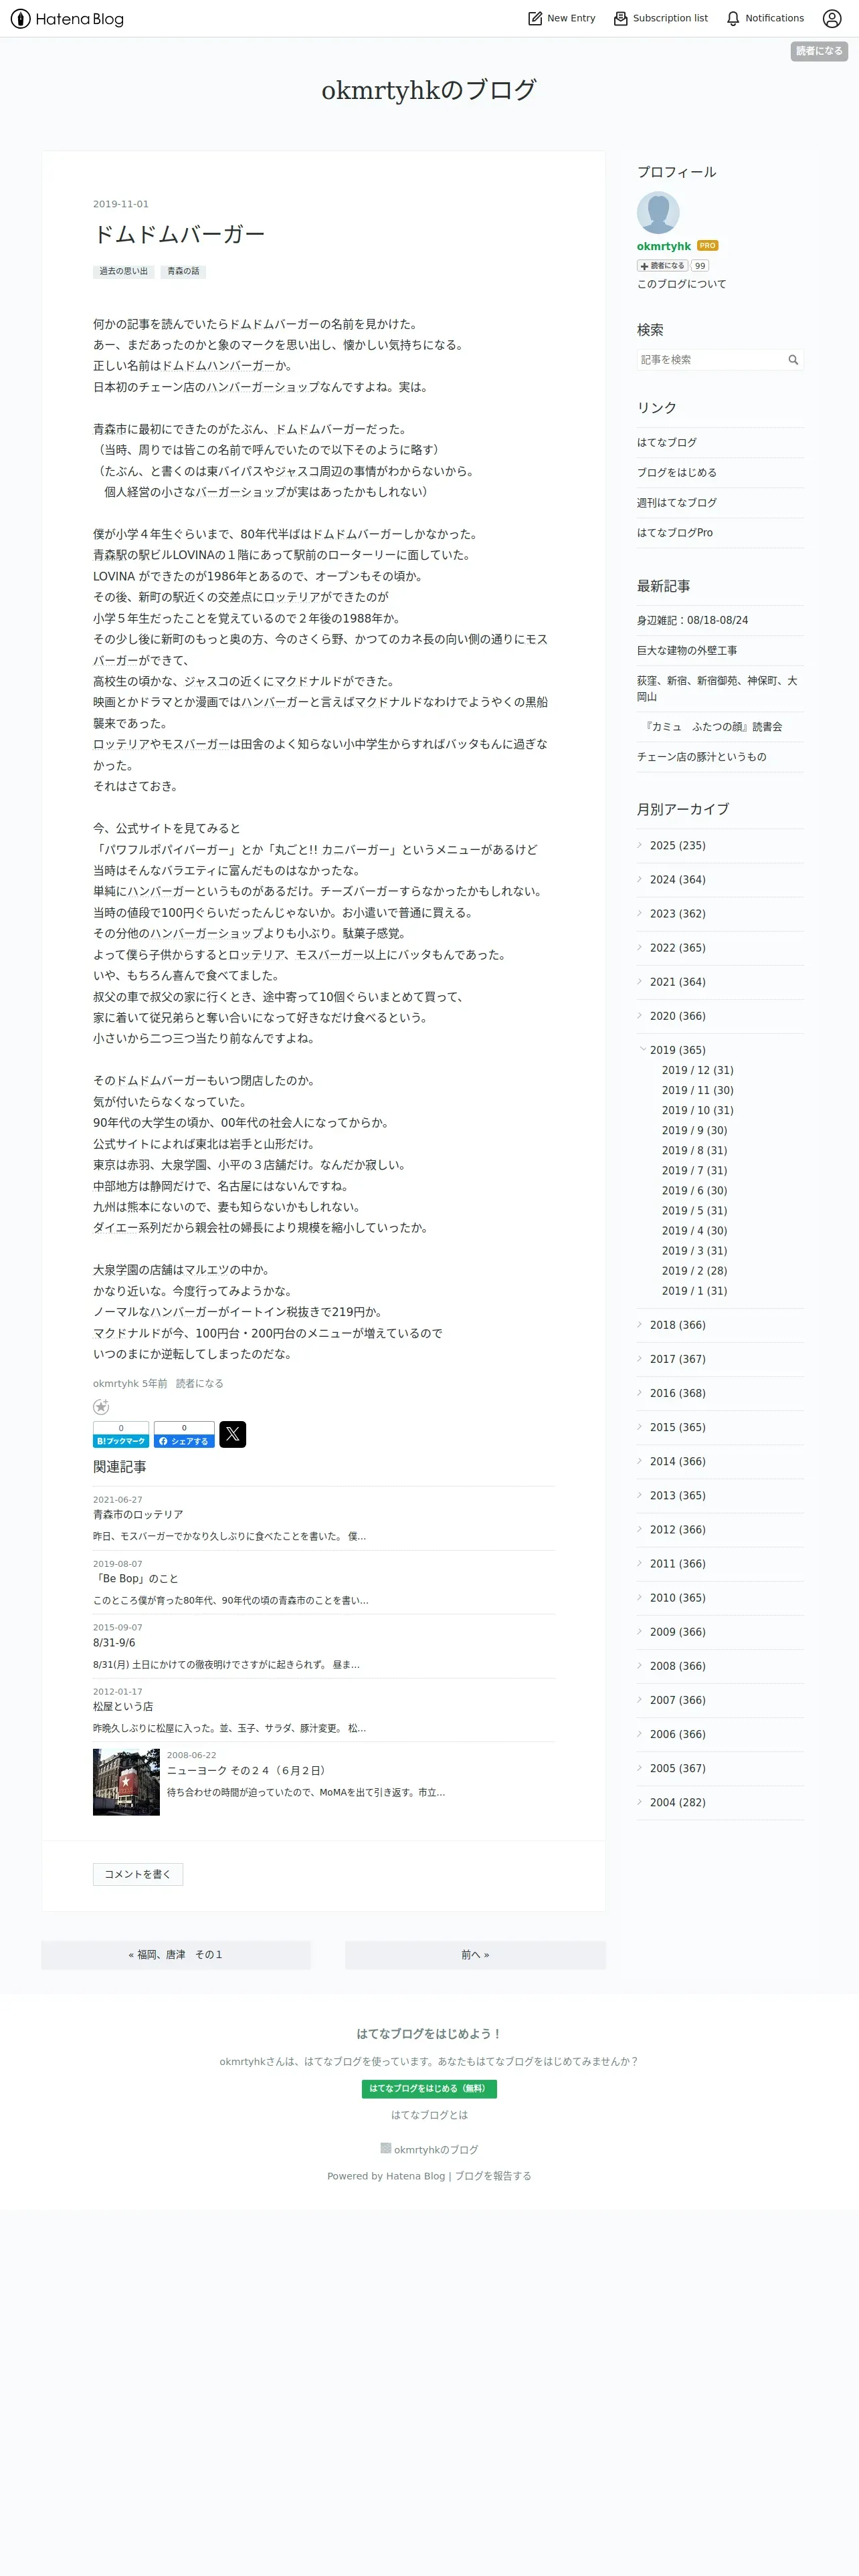The width and height of the screenshot is (859, 2576).
Task: Open 過去の思い出 category tag
Action: point(123,271)
